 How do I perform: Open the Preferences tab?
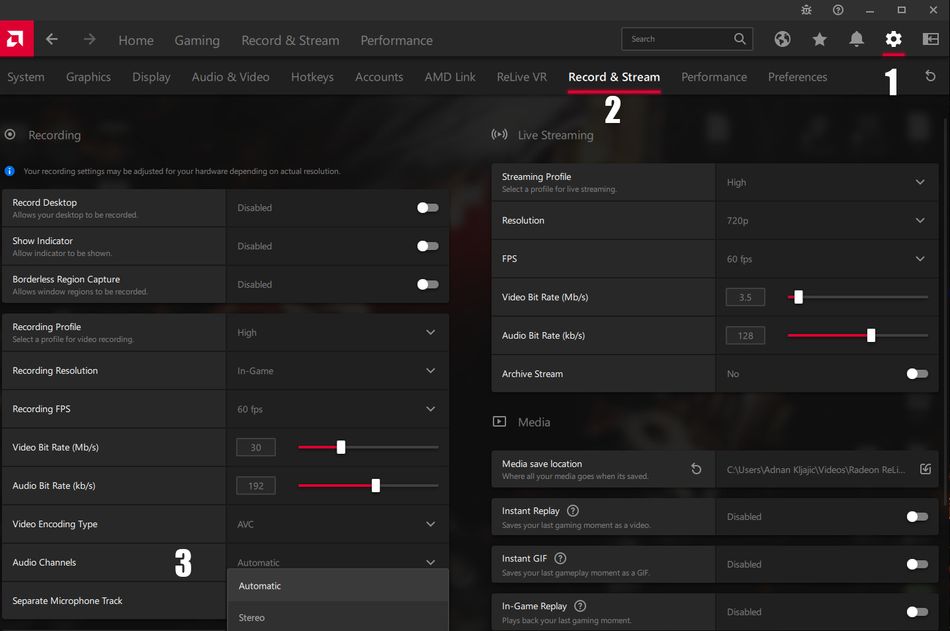tap(797, 77)
